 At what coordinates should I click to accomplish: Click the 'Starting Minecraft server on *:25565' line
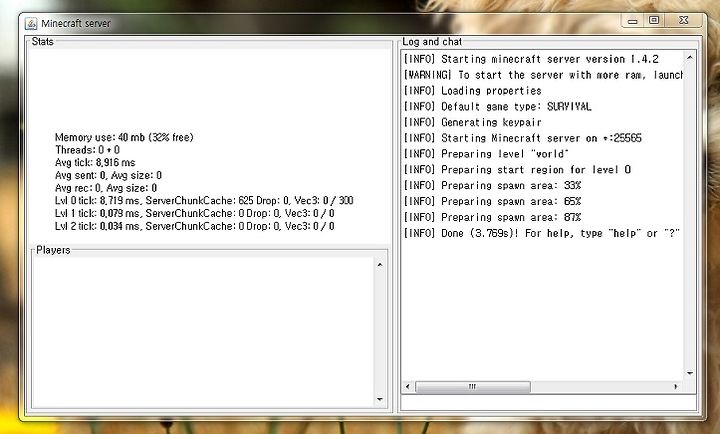[523, 138]
